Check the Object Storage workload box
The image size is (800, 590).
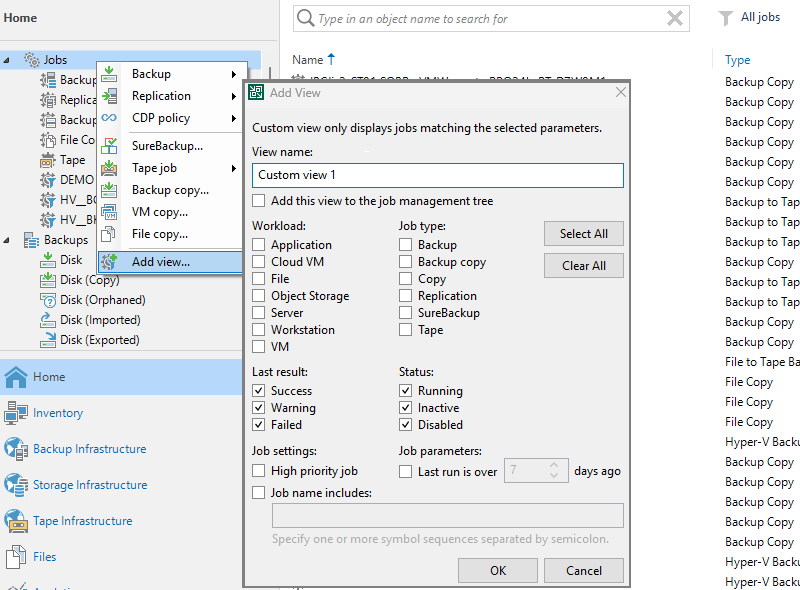tap(259, 296)
